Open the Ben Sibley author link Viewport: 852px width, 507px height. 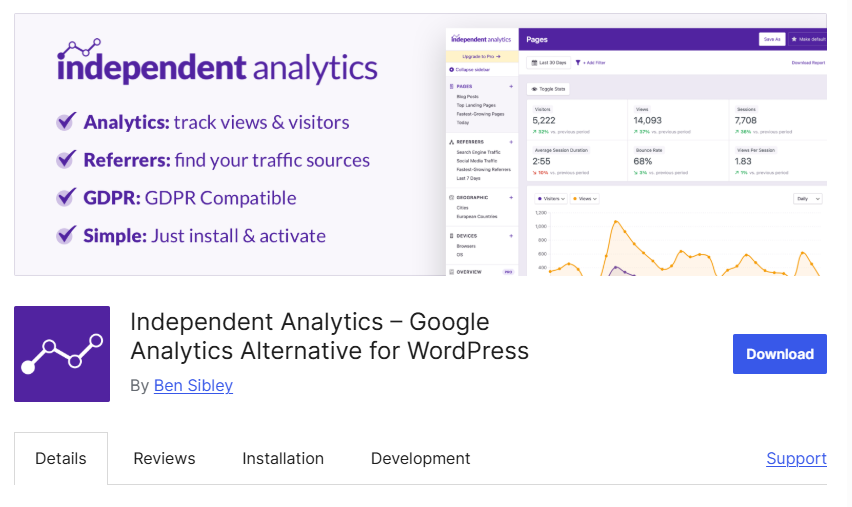point(193,385)
